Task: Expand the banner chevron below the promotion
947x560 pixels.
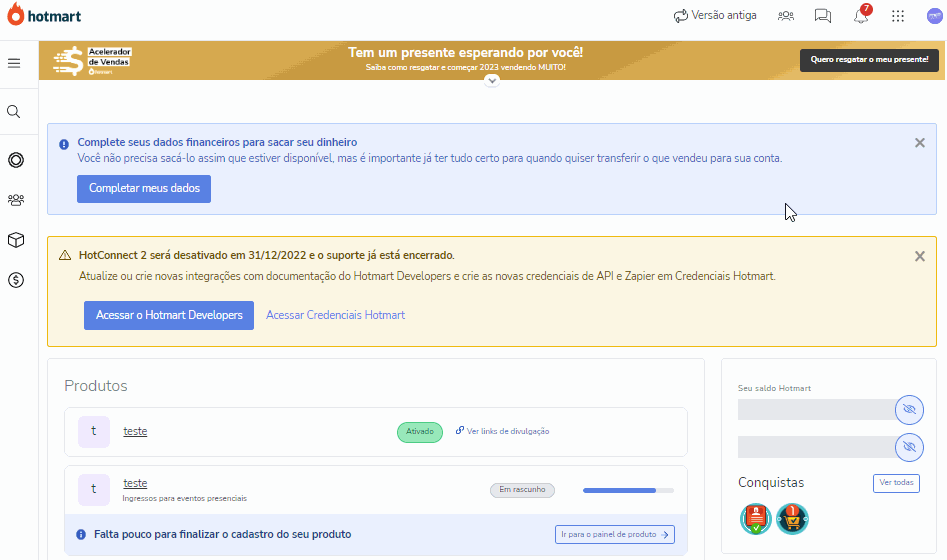Action: 492,80
